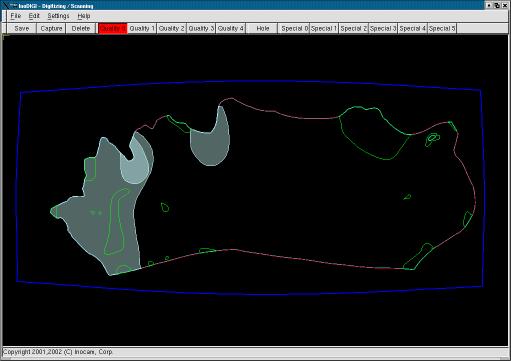Open the Edit menu

[34, 16]
